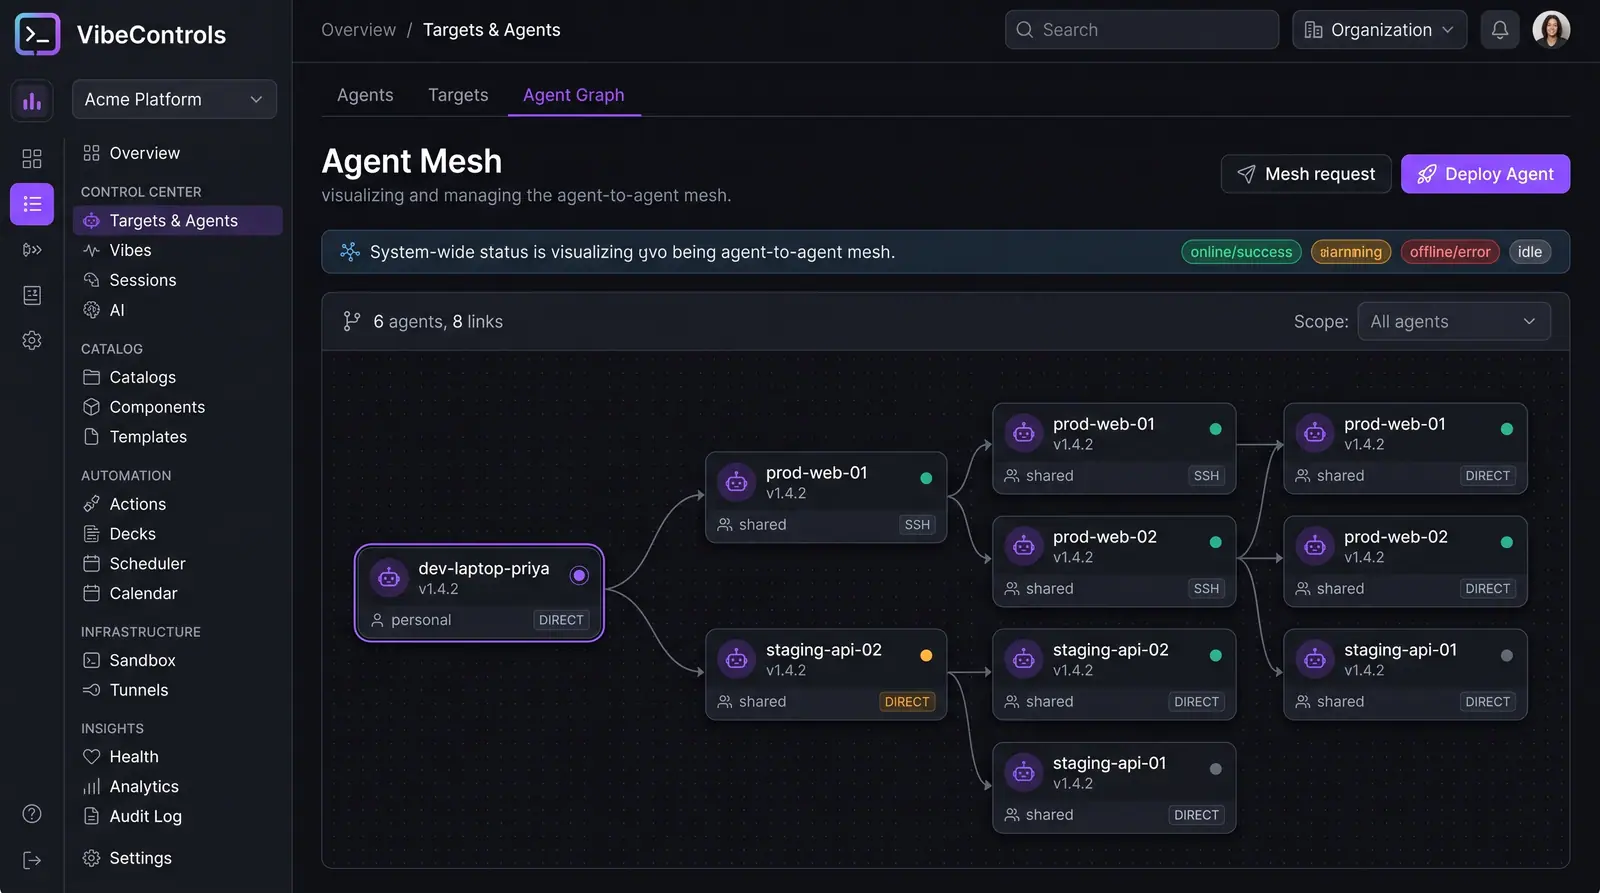1600x893 pixels.
Task: Open Audit Log in the sidebar
Action: (x=177, y=816)
